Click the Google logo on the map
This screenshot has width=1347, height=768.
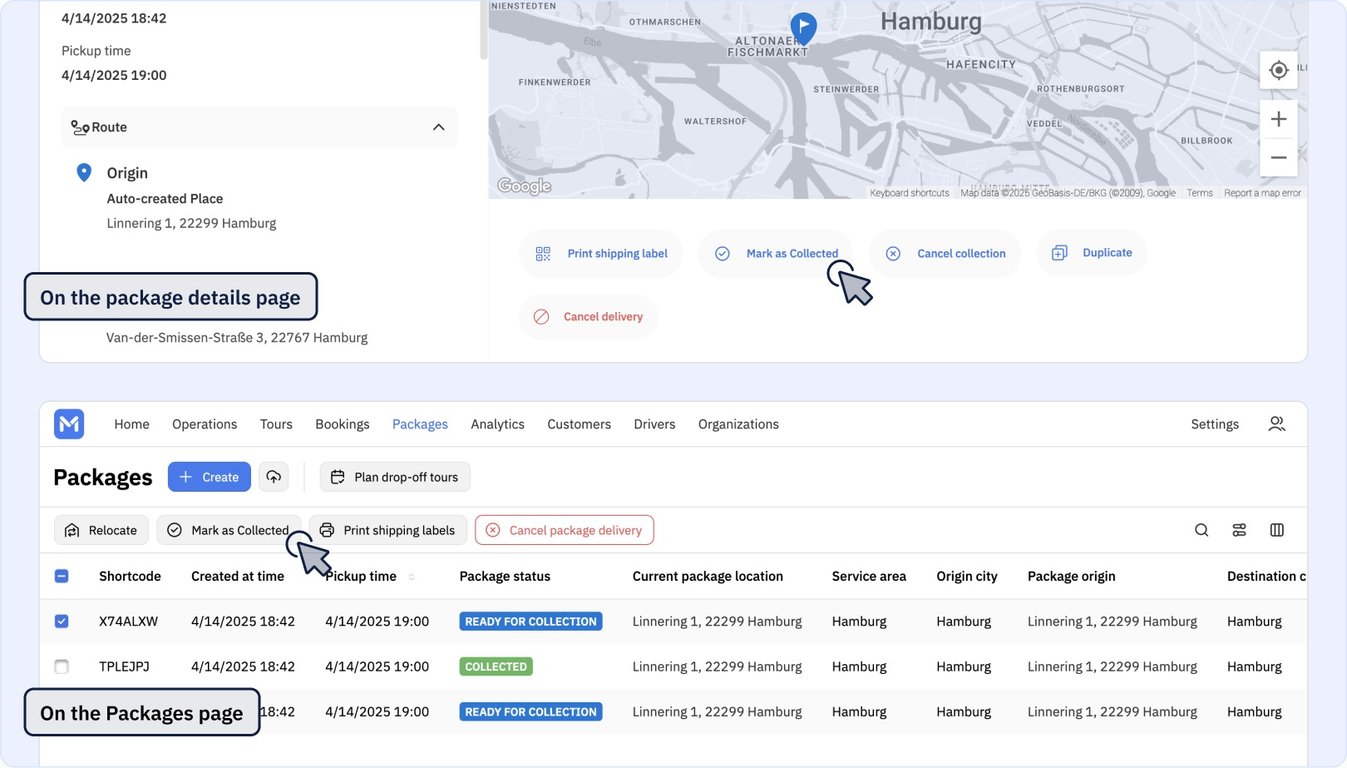[x=524, y=186]
